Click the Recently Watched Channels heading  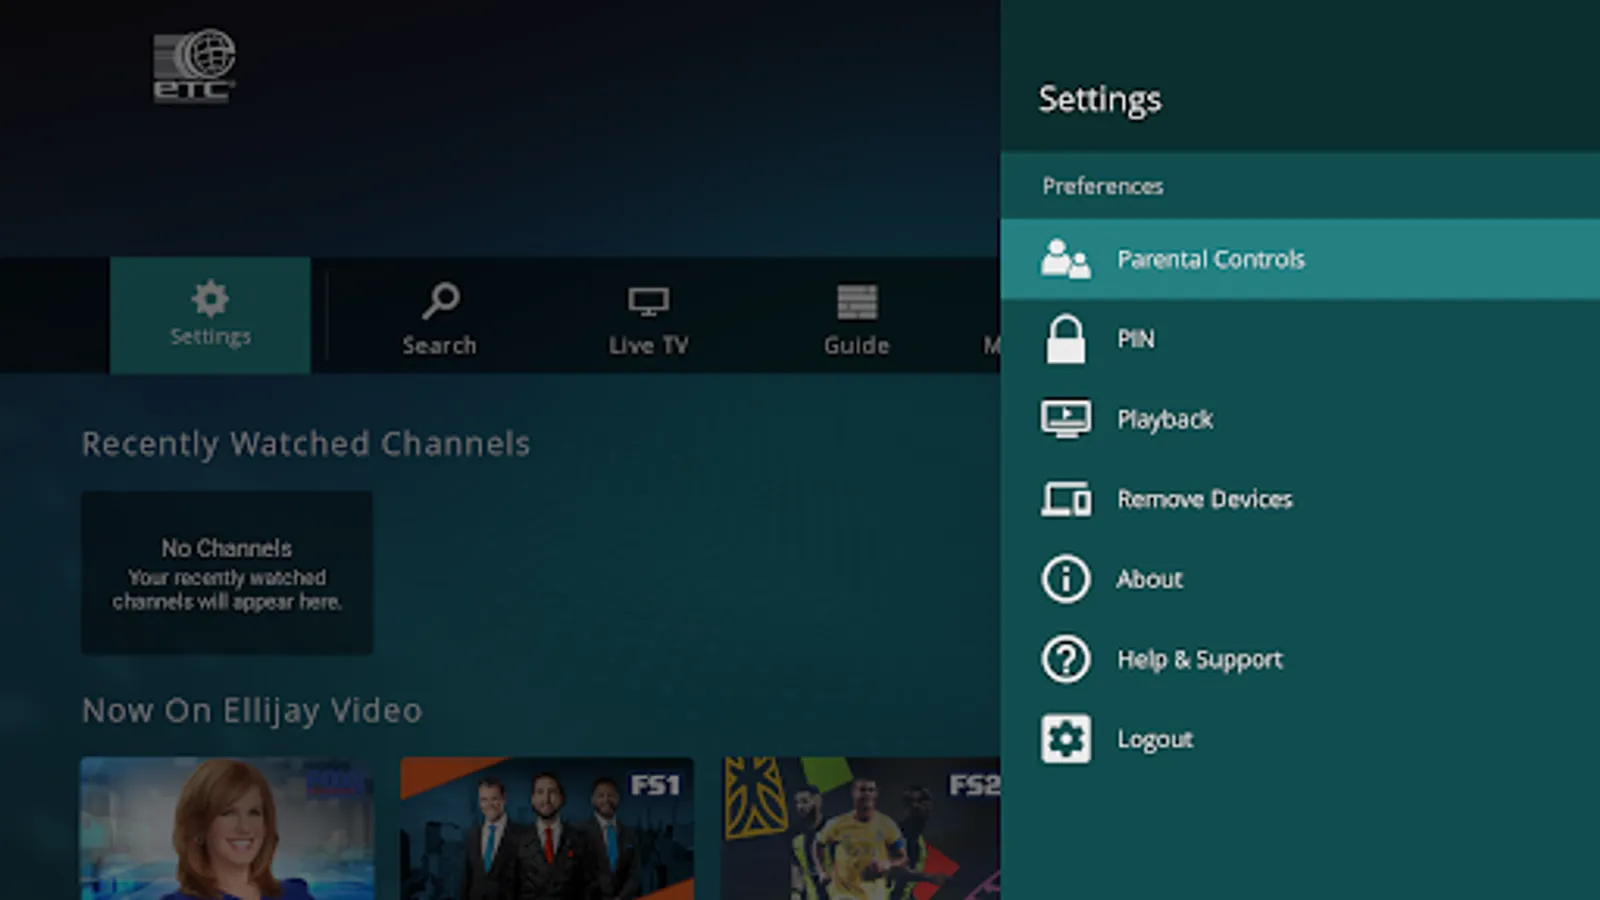tap(306, 443)
